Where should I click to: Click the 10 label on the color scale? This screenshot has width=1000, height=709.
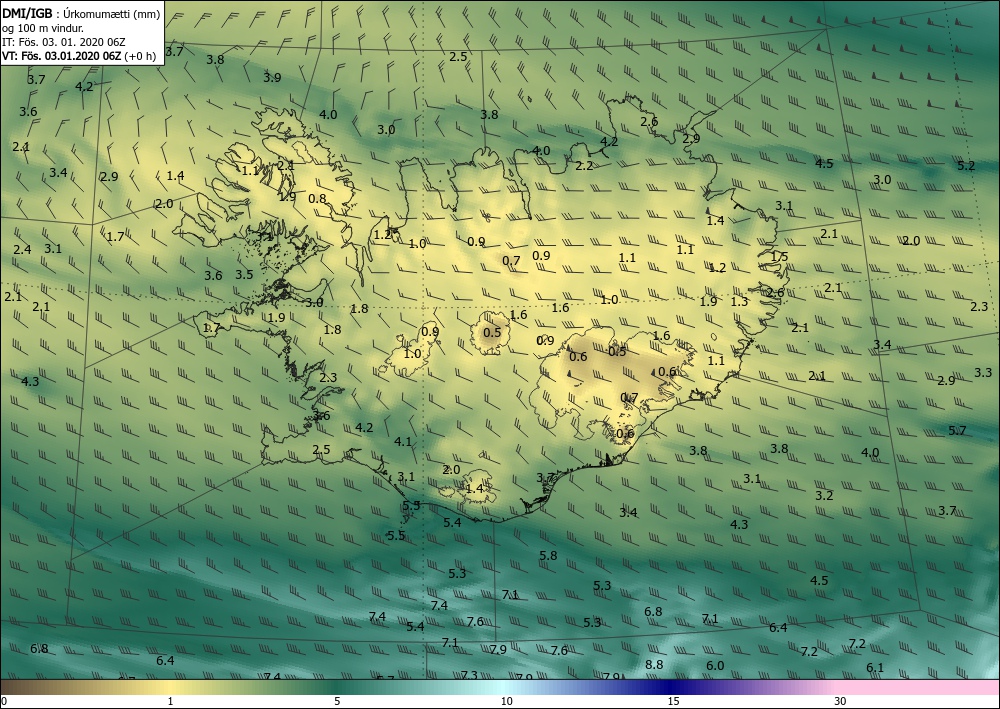pos(506,702)
